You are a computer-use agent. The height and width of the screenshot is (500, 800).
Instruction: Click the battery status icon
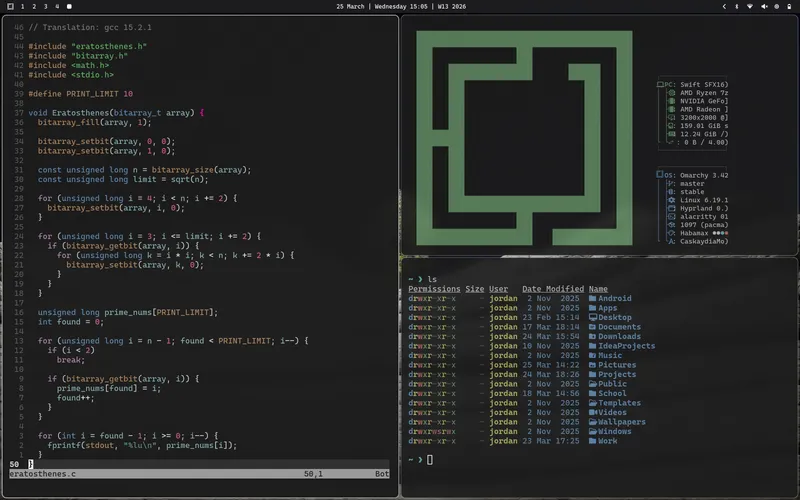[x=789, y=7]
